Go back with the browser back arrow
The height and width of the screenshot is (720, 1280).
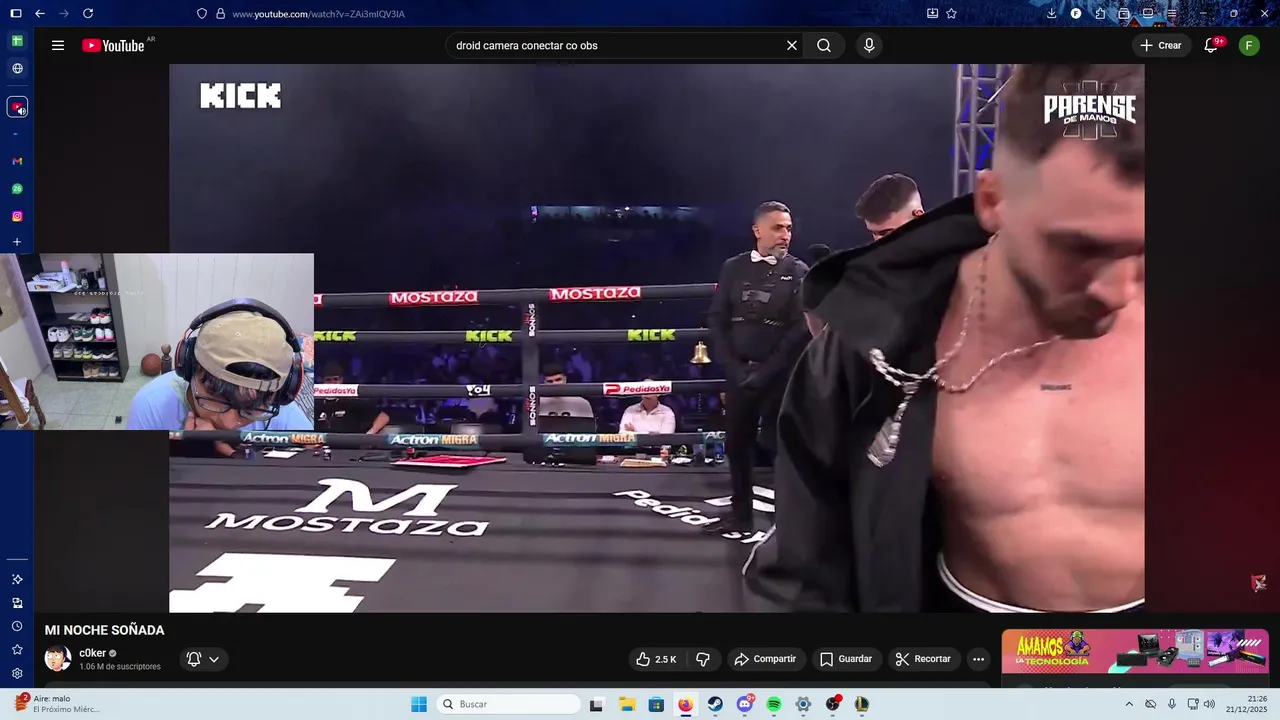40,13
